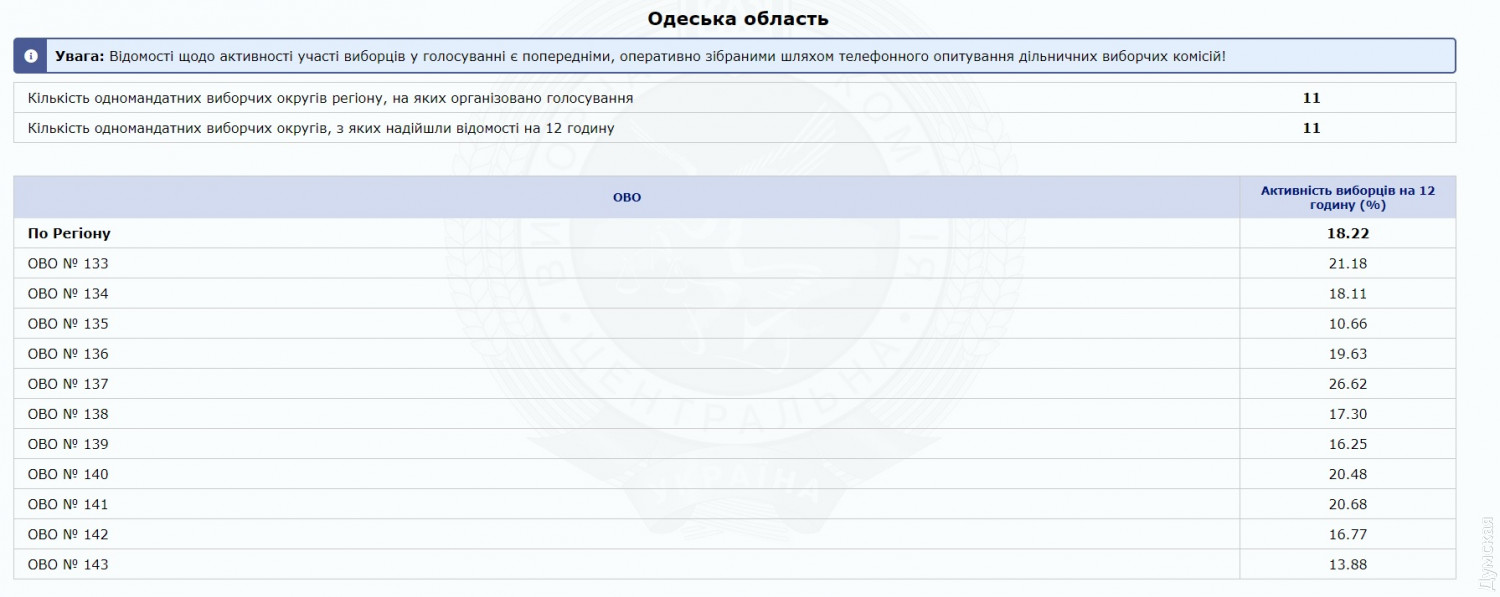Click the bold Увага: warning label
The image size is (1500, 597).
point(78,56)
